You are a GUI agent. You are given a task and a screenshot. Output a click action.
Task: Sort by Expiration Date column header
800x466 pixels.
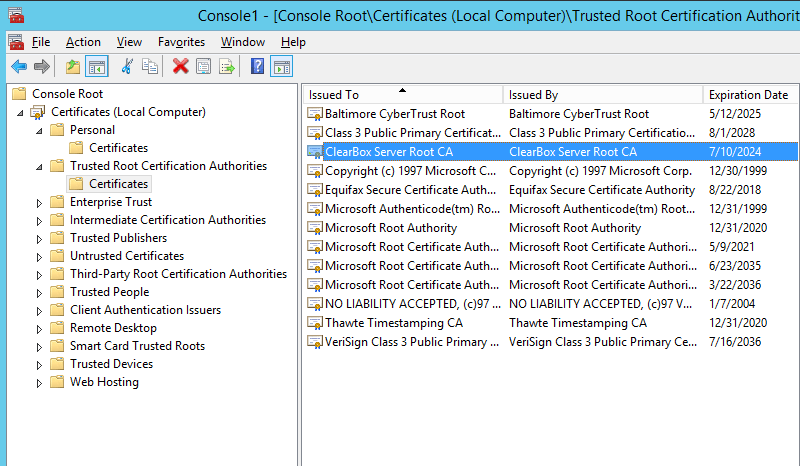(x=751, y=94)
